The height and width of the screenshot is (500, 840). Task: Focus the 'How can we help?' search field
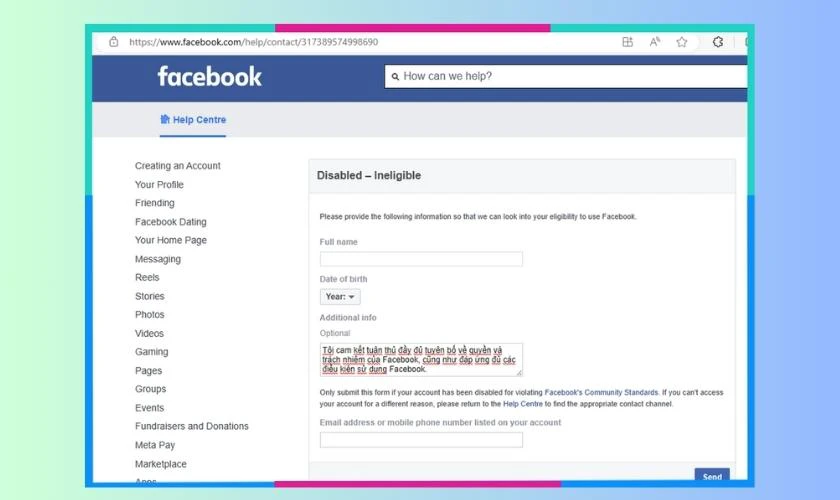(566, 77)
